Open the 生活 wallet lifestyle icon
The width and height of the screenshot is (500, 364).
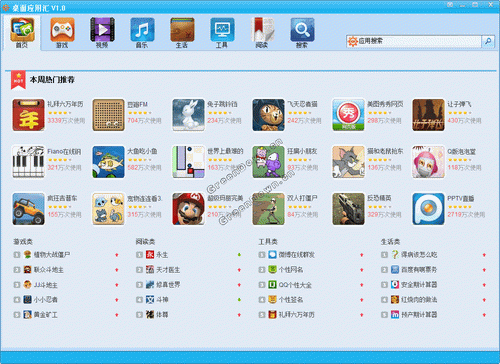coord(182,33)
